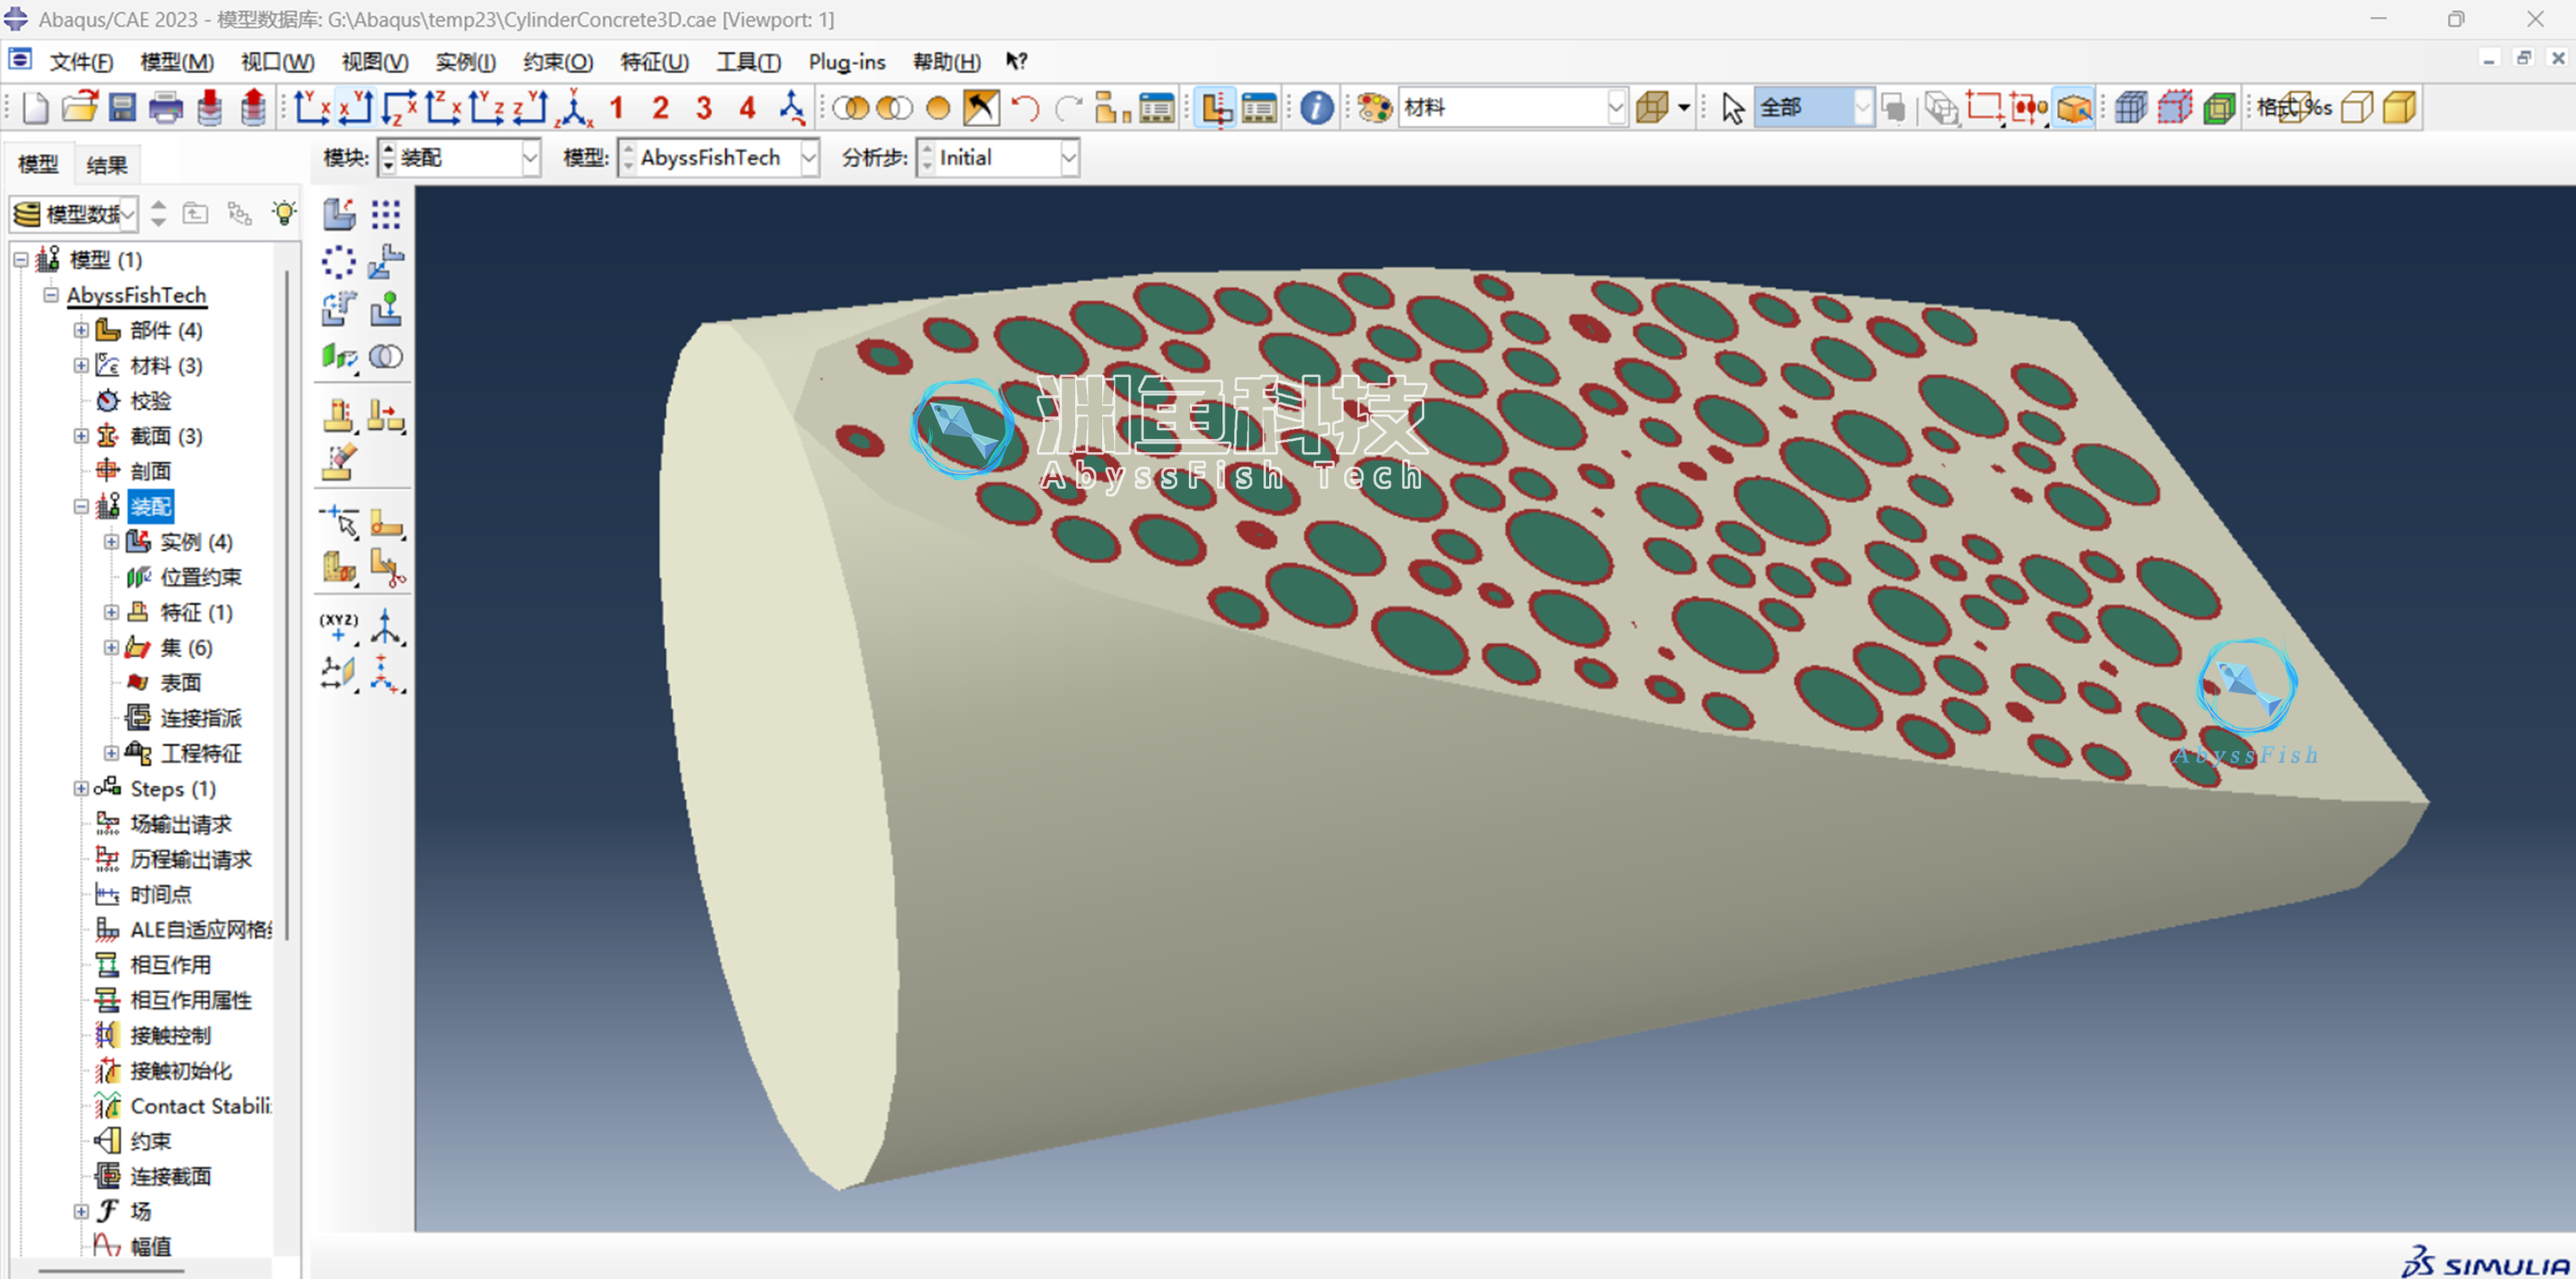This screenshot has height=1279, width=2576.
Task: Toggle the red dashed cube display
Action: coord(2174,107)
